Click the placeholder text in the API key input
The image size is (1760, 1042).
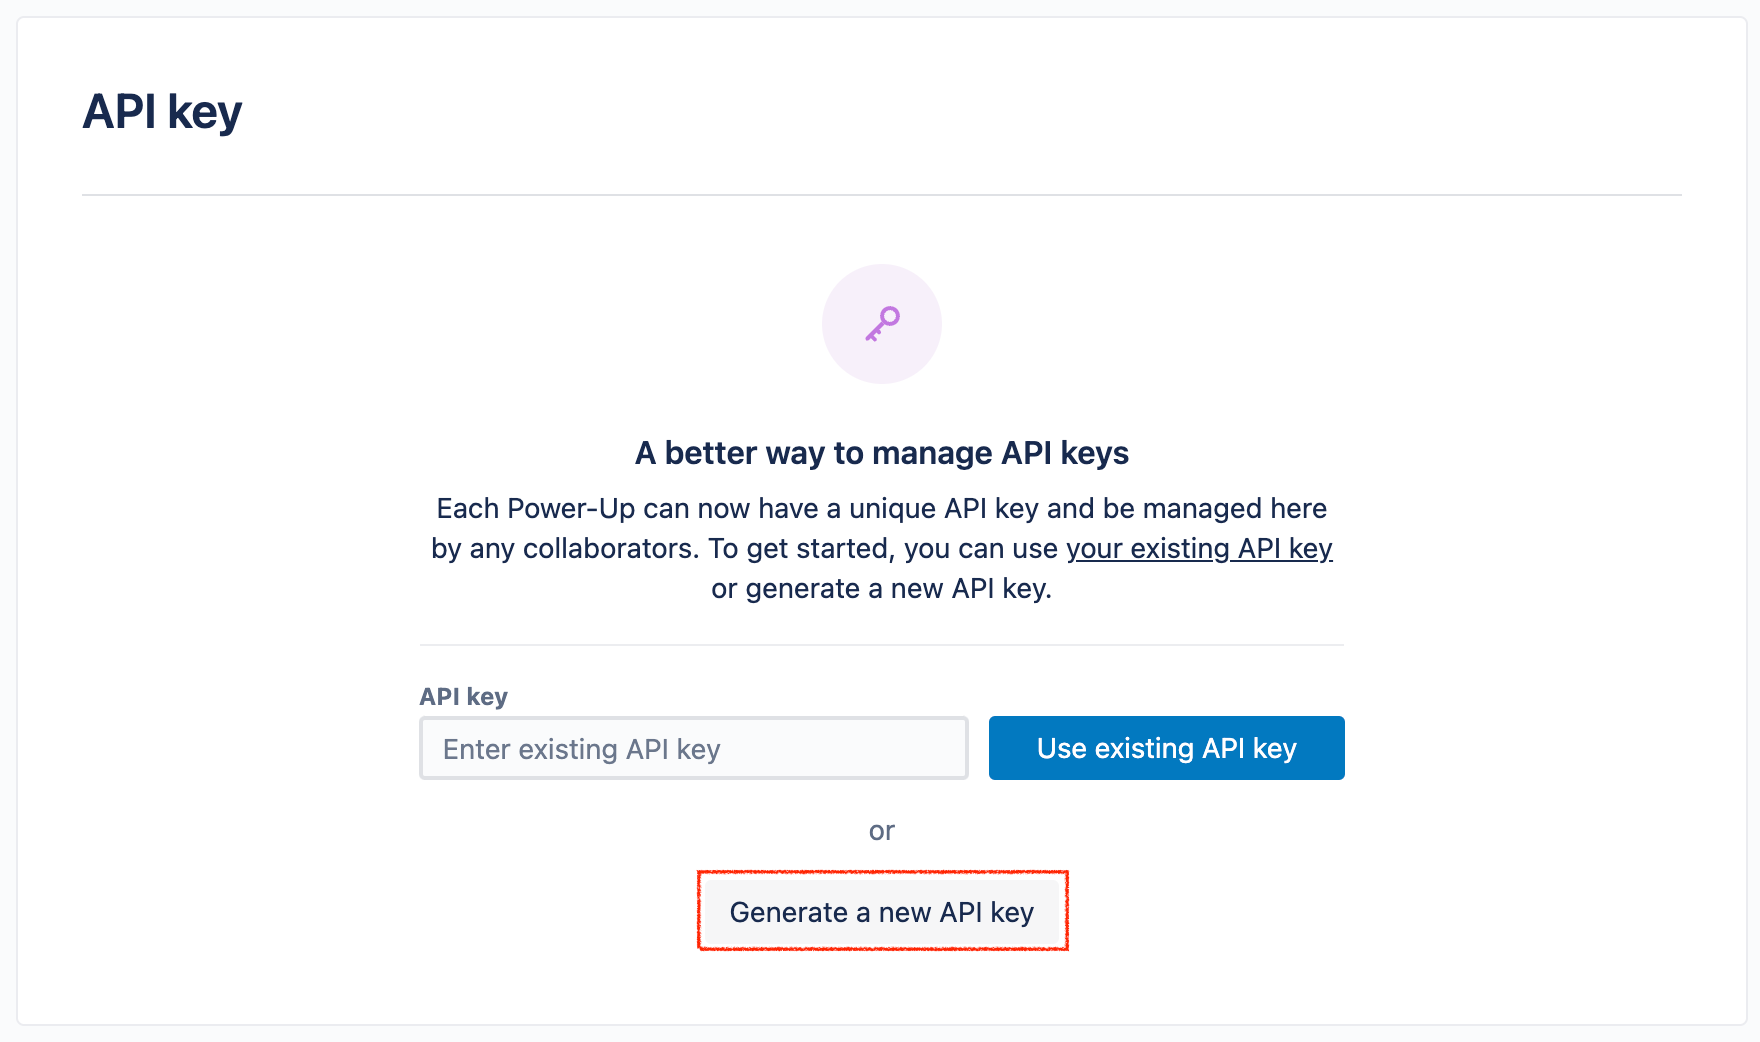[582, 749]
